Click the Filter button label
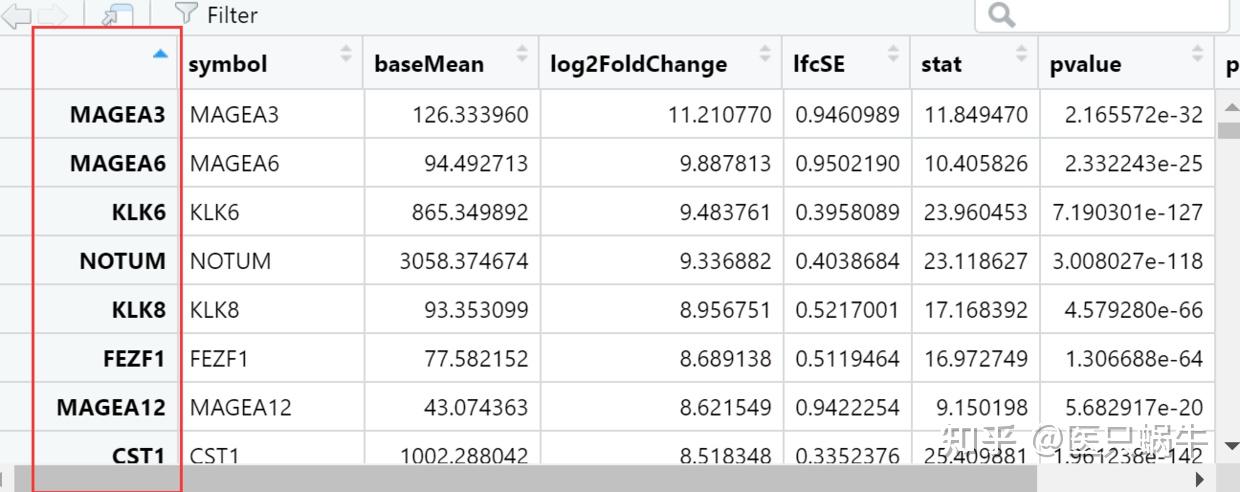 point(232,15)
